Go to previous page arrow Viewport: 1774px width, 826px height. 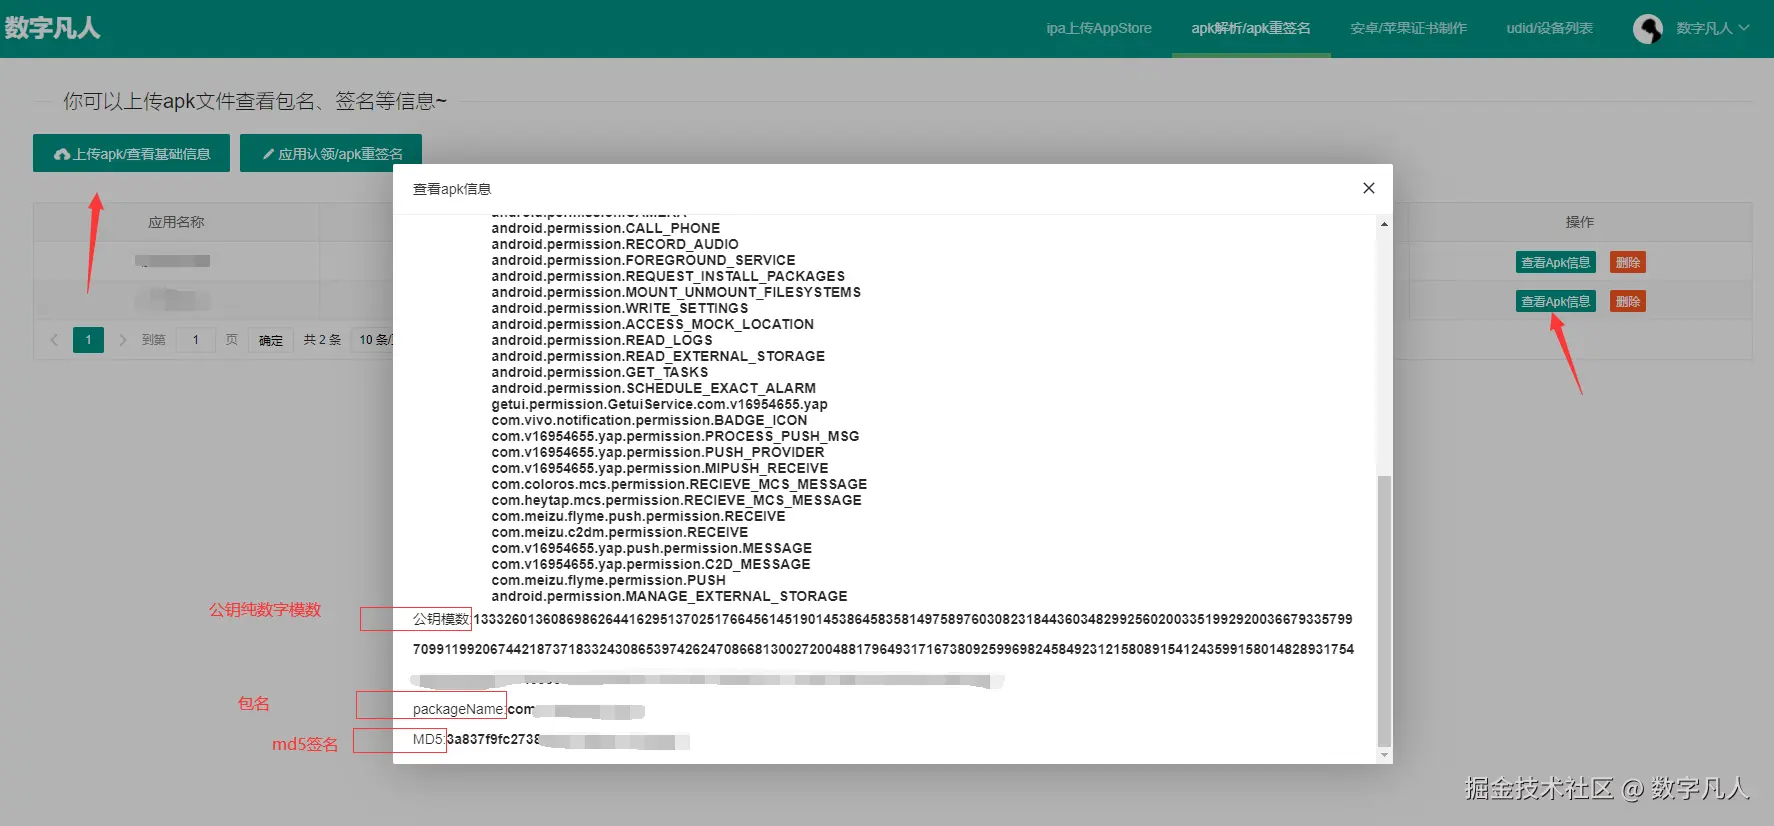pos(54,340)
